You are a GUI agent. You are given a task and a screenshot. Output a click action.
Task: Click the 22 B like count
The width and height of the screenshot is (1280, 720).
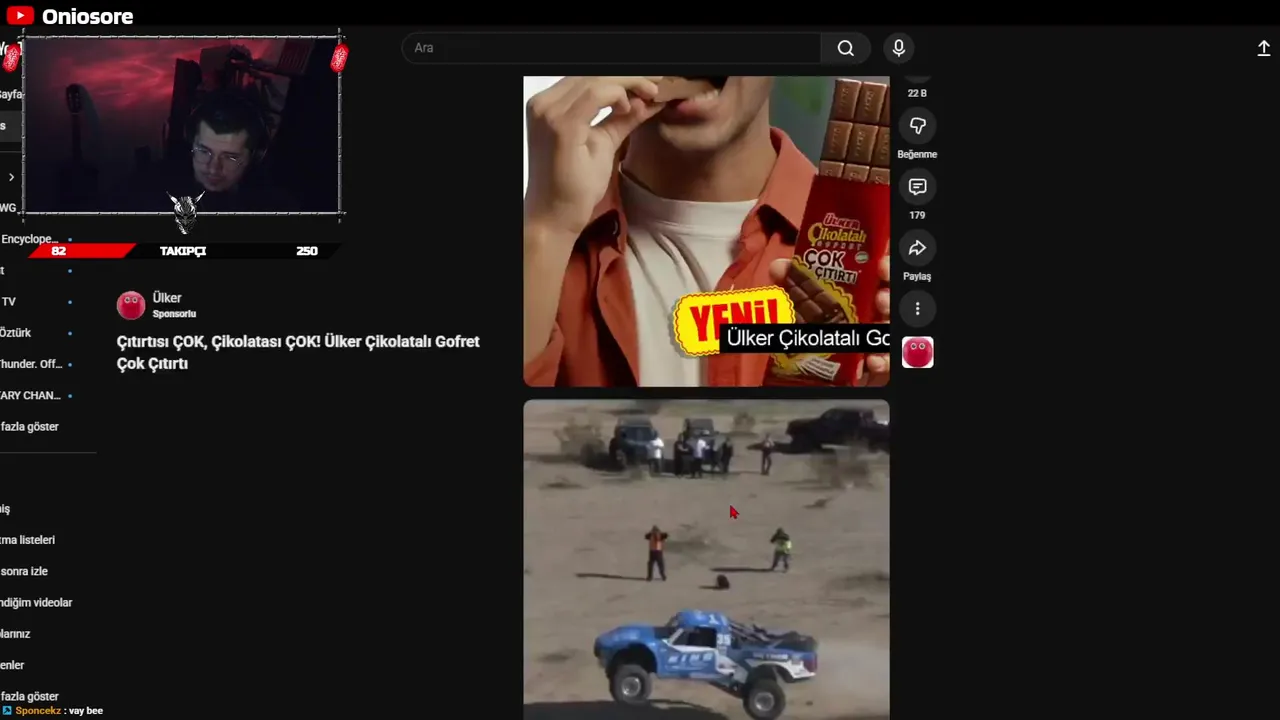click(917, 93)
